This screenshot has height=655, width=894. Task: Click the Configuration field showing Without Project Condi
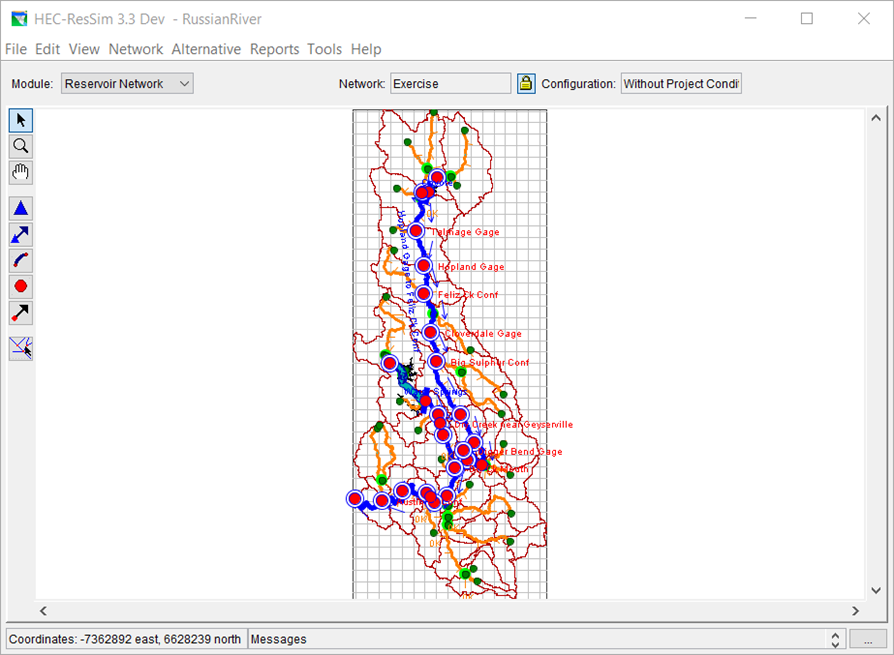681,83
